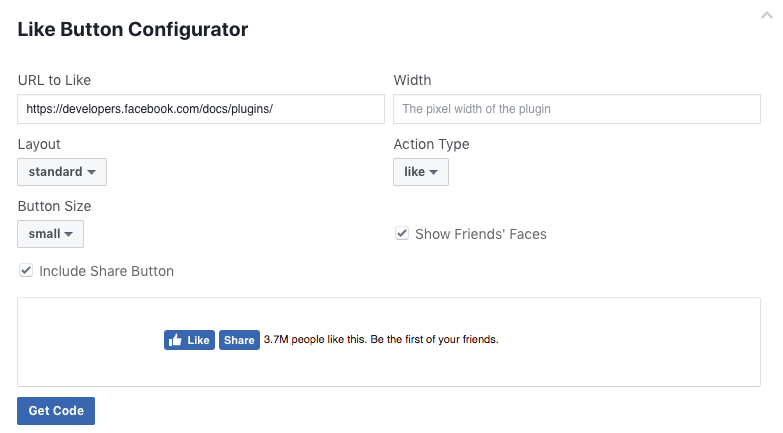The width and height of the screenshot is (783, 433).
Task: Collapse the configurator with top-right chevron
Action: [767, 15]
